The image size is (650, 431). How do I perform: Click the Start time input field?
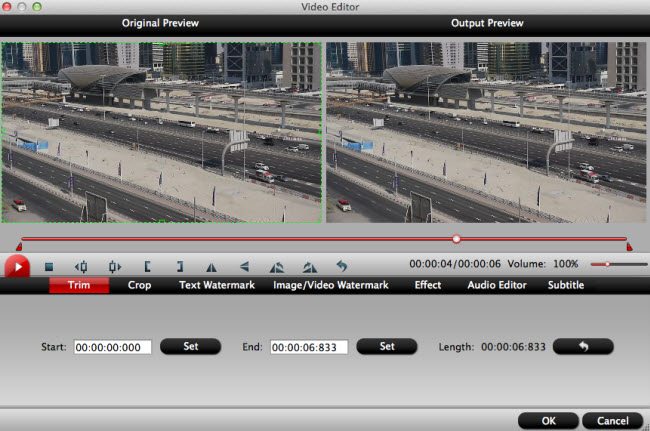click(113, 347)
